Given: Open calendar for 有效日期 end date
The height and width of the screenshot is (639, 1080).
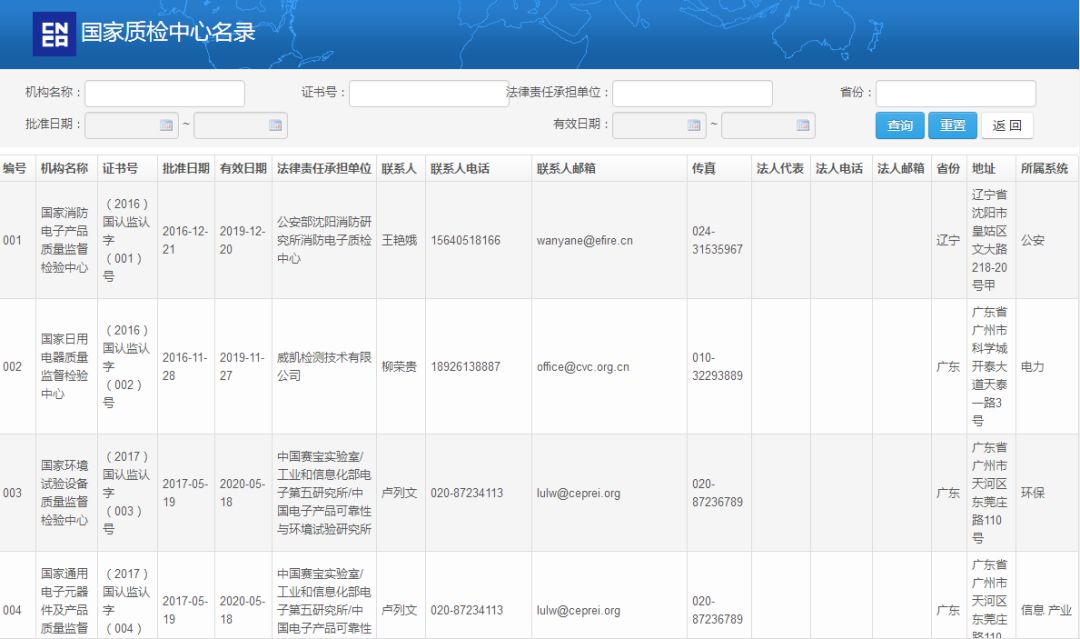Looking at the screenshot, I should coord(802,125).
